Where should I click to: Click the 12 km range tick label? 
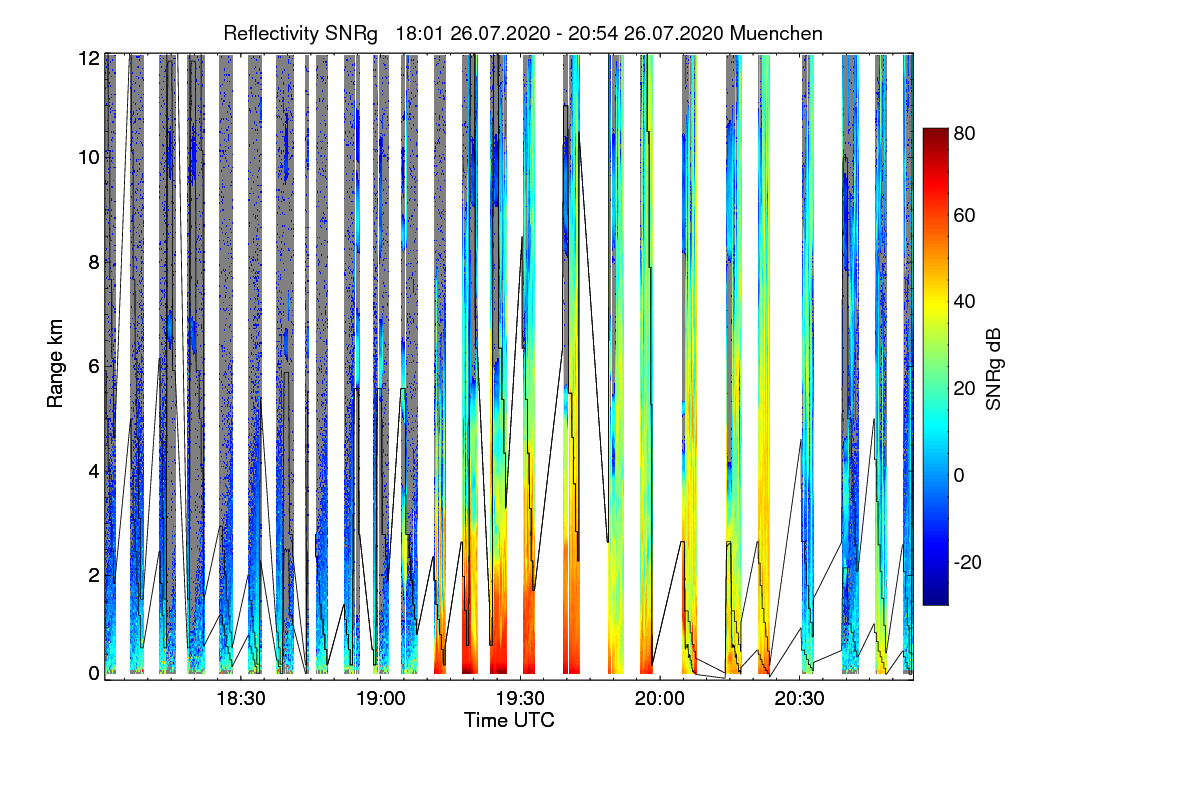(89, 59)
